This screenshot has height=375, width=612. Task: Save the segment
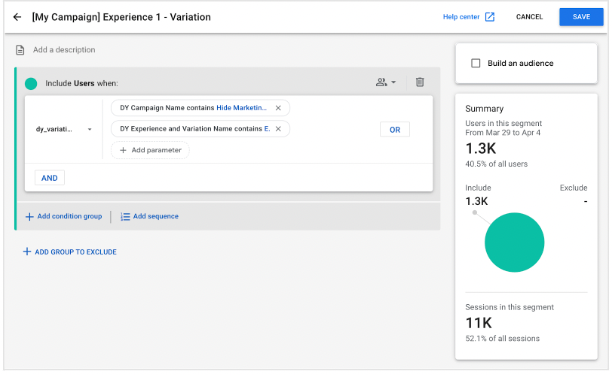click(581, 17)
